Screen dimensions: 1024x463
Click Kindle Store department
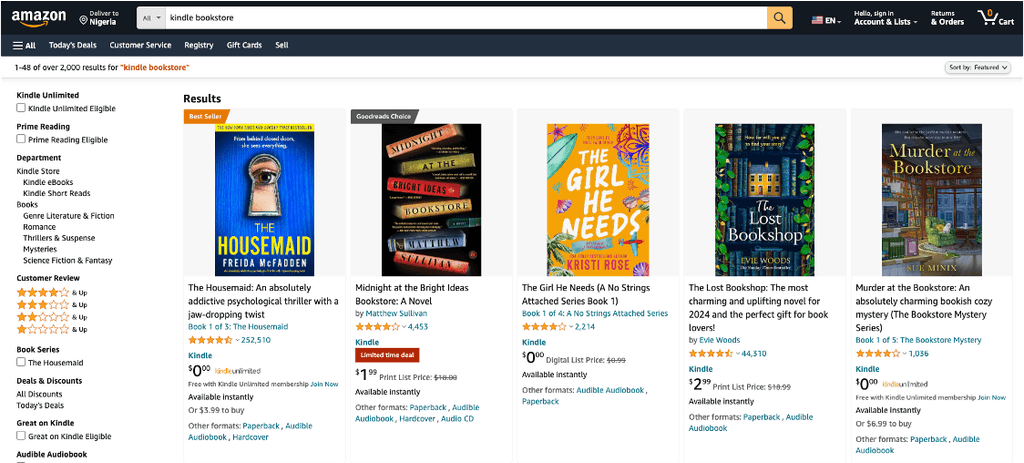[38, 171]
